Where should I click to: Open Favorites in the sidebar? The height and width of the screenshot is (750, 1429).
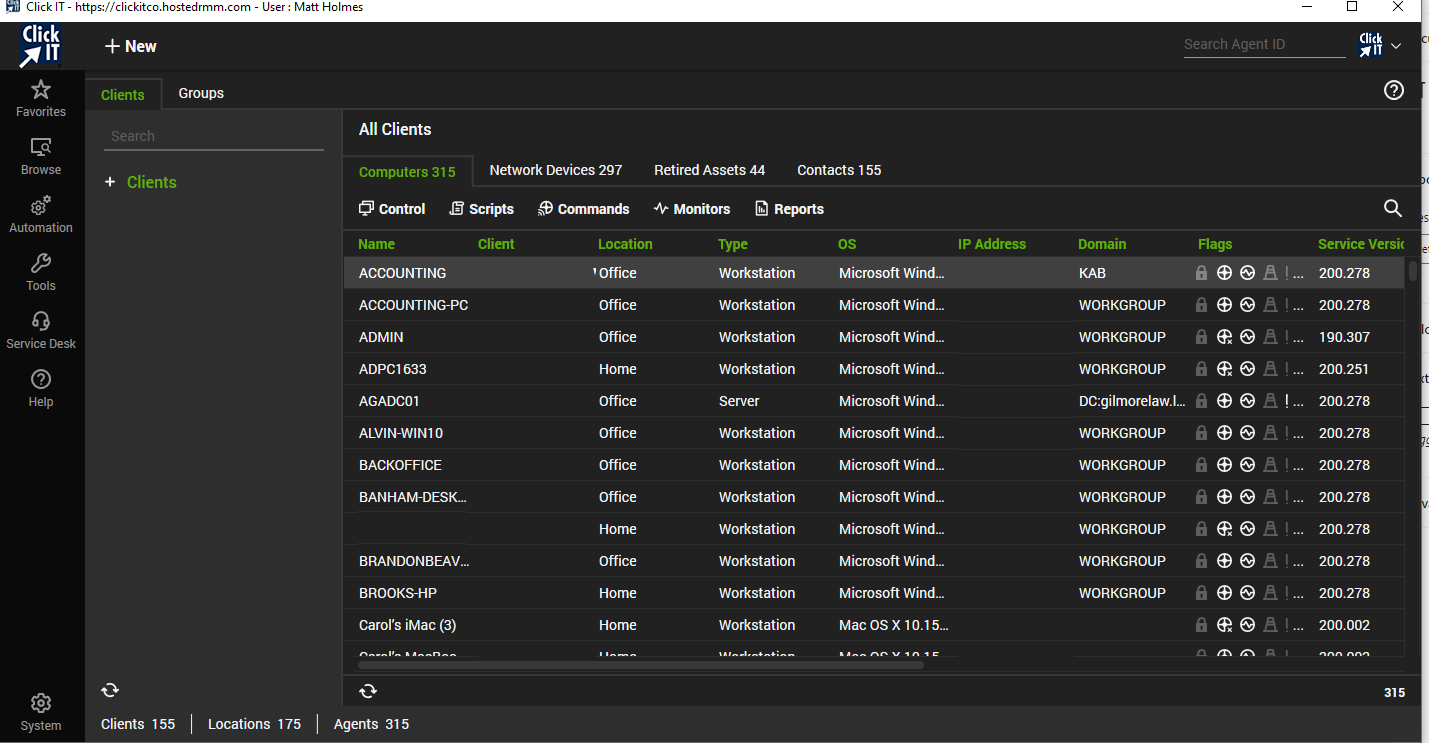point(41,99)
